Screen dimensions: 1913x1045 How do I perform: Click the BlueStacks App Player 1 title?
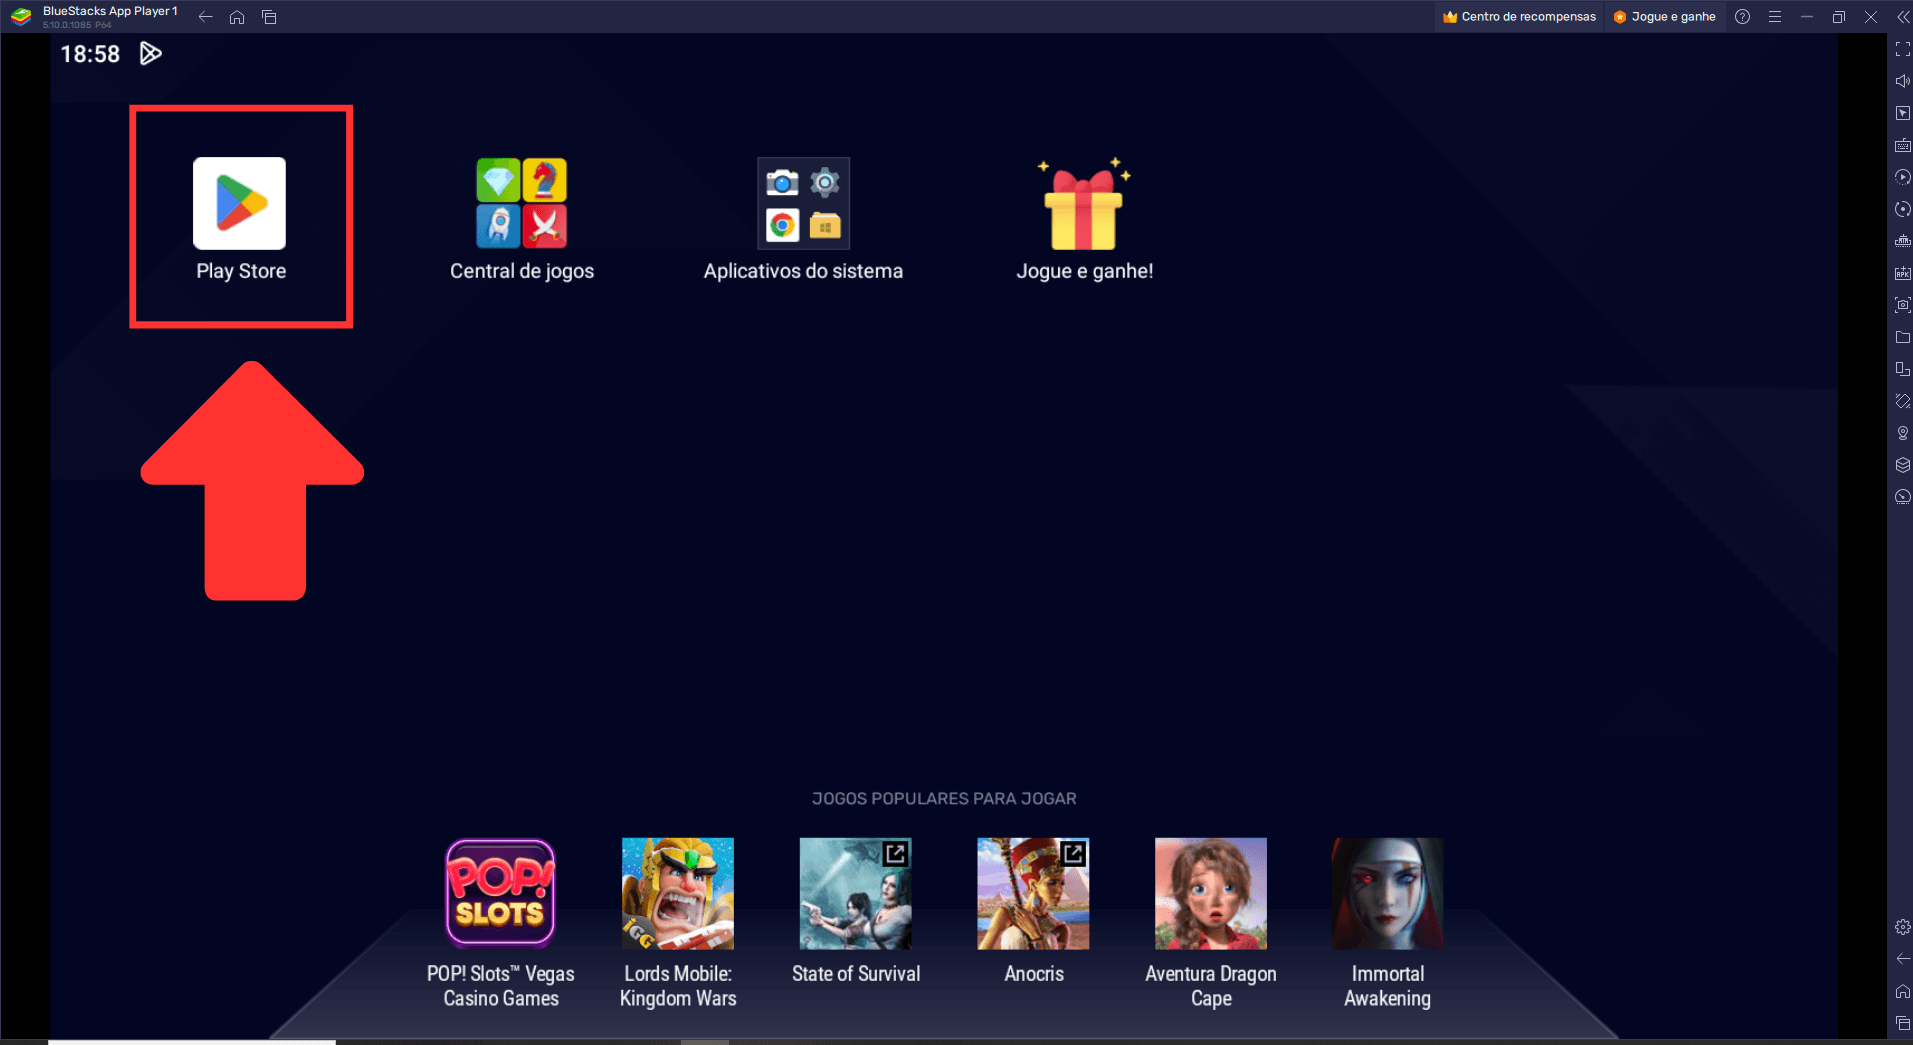pyautogui.click(x=110, y=12)
